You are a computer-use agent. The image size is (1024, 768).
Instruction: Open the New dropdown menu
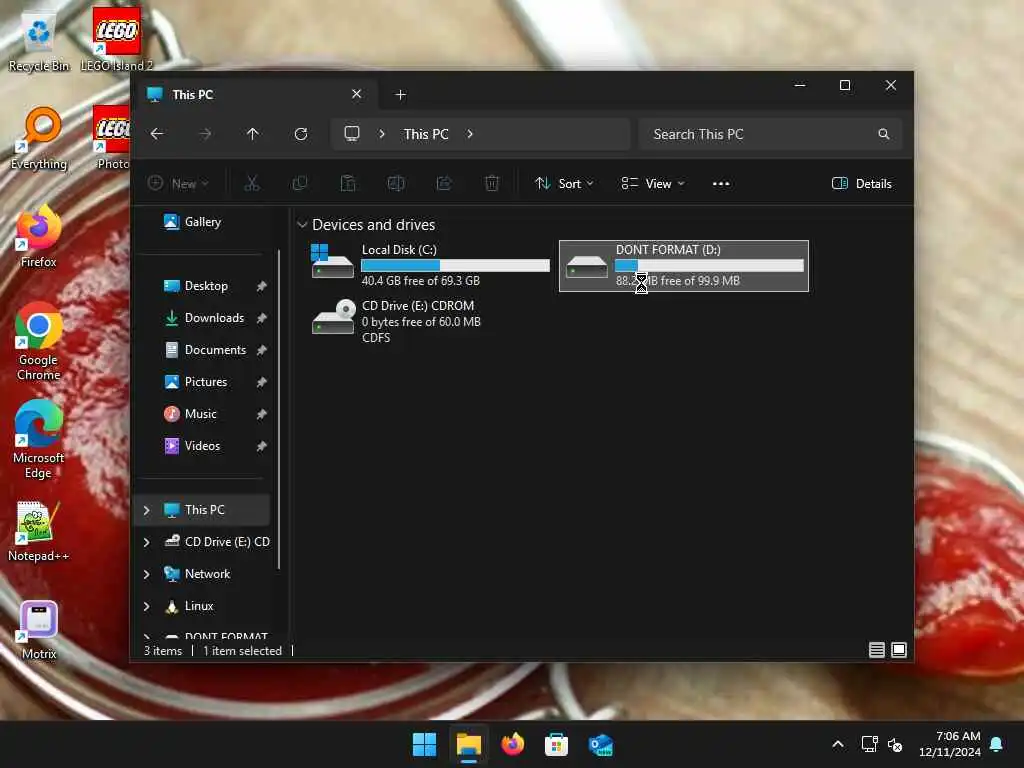[x=178, y=184]
